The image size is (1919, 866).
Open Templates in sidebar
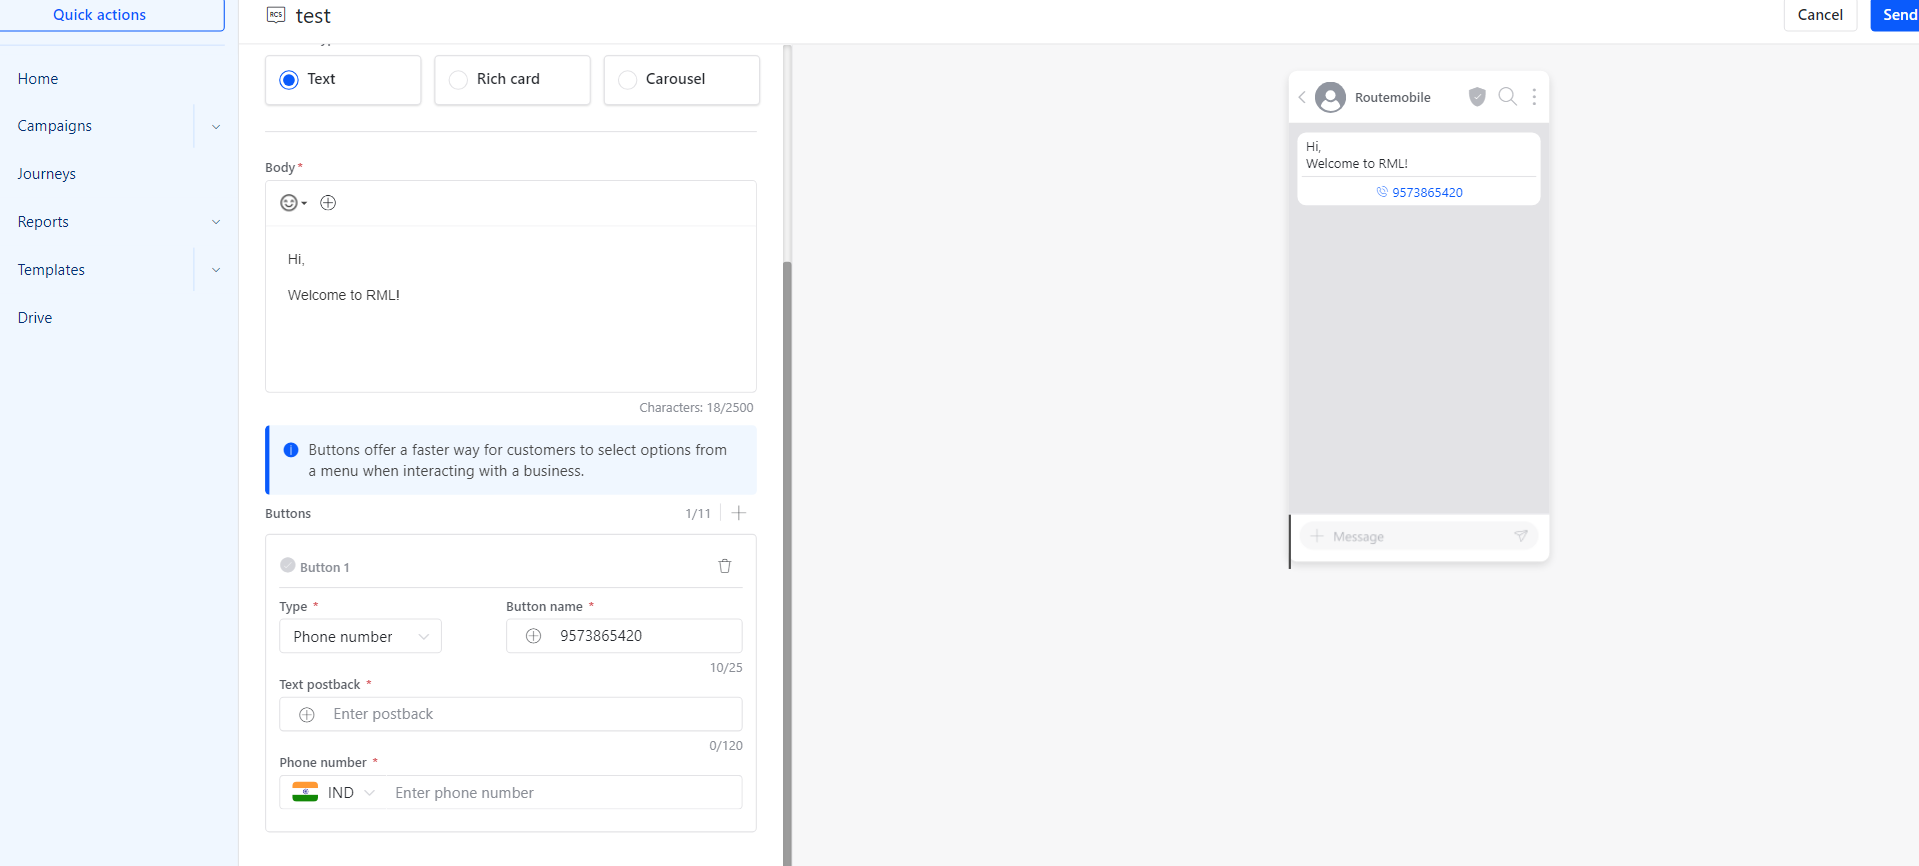[51, 270]
